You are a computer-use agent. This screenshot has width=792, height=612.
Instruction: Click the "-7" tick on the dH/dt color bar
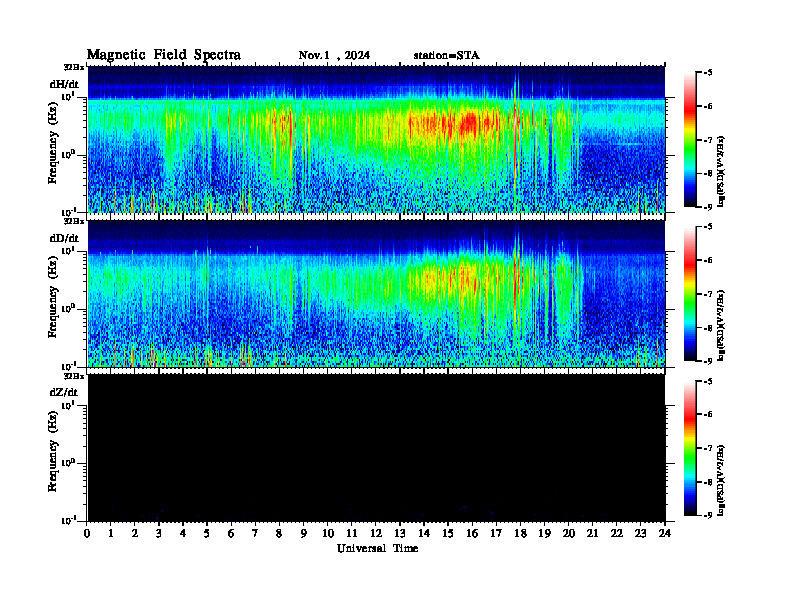pyautogui.click(x=708, y=140)
